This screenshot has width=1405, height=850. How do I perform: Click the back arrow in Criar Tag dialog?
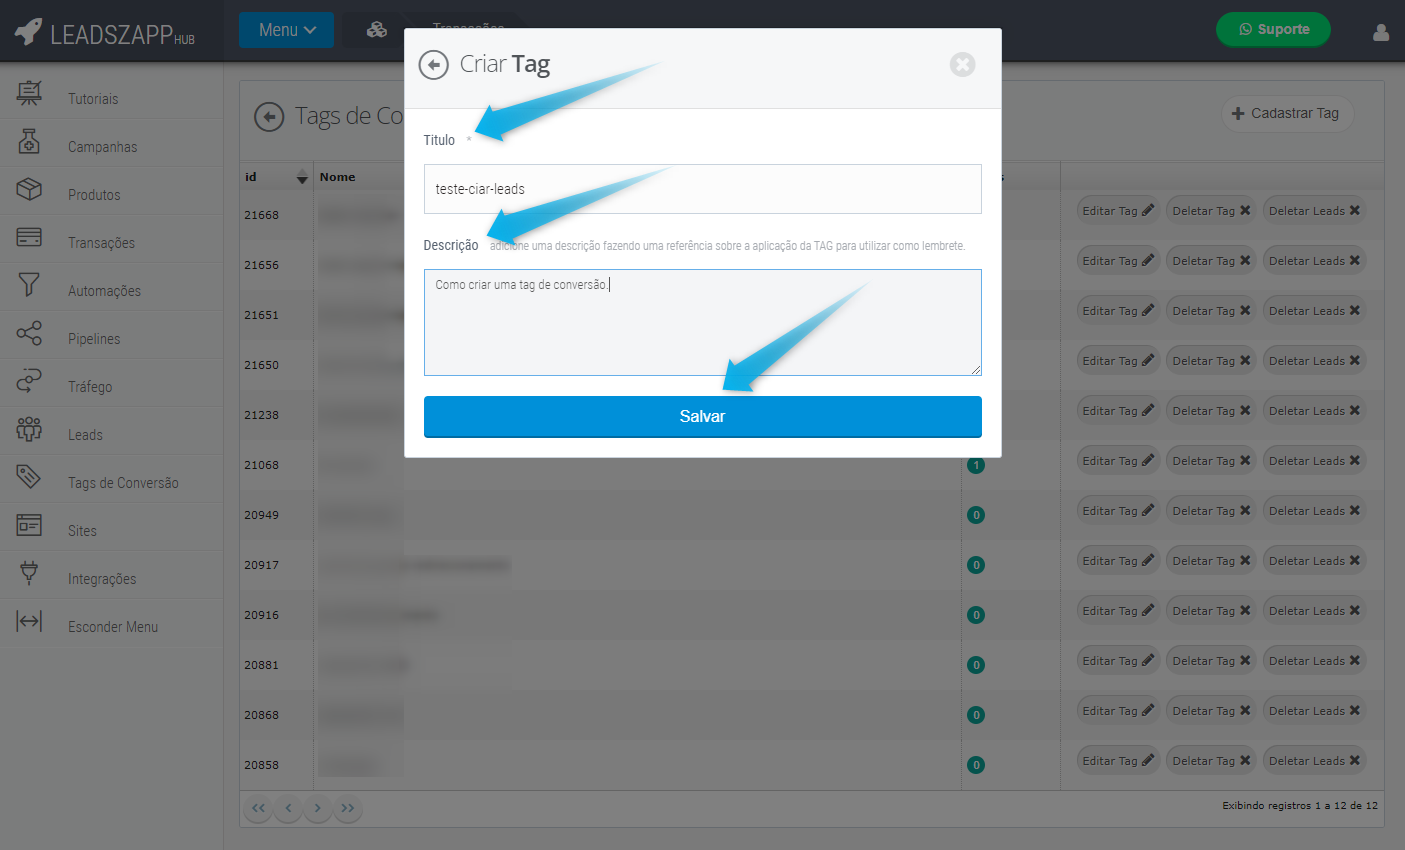tap(433, 65)
